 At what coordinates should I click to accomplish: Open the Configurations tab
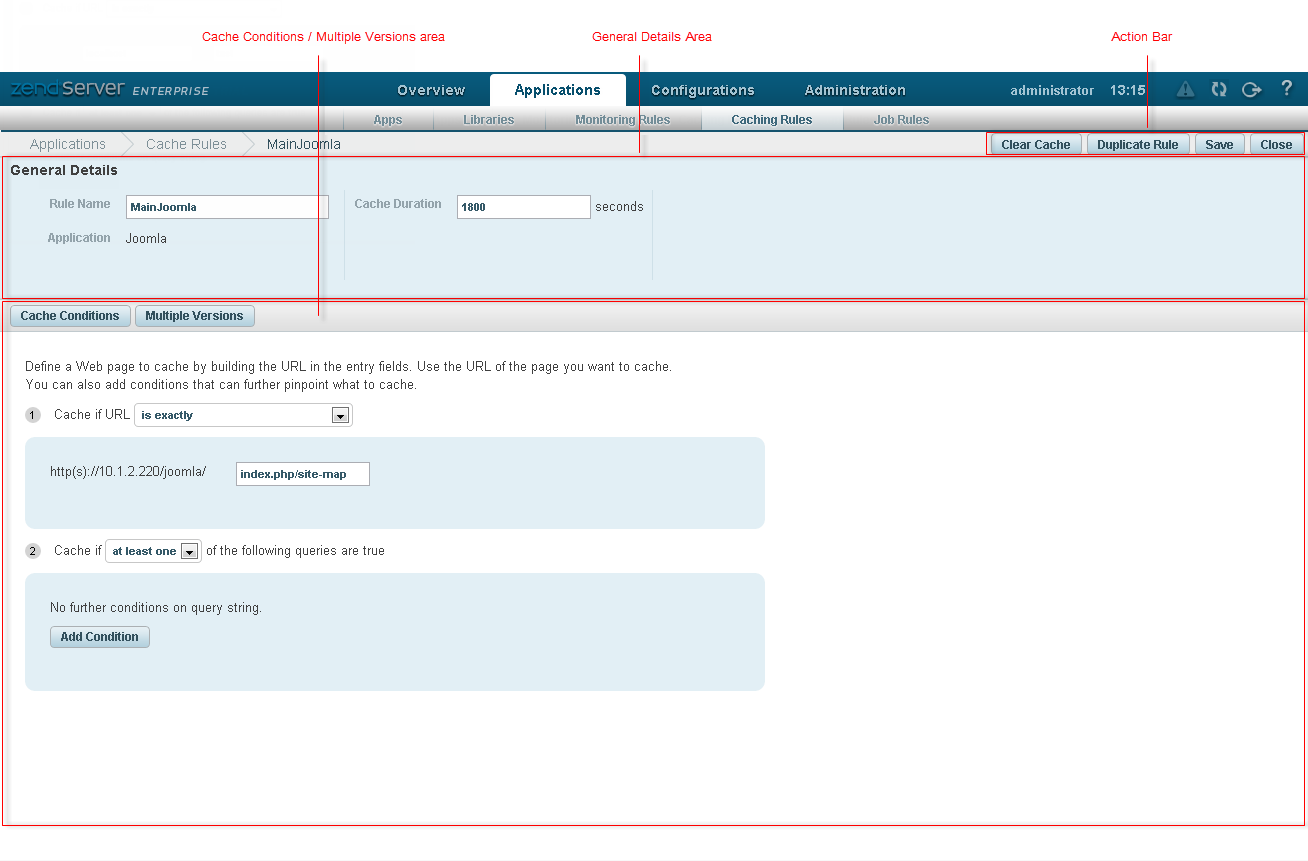coord(702,90)
